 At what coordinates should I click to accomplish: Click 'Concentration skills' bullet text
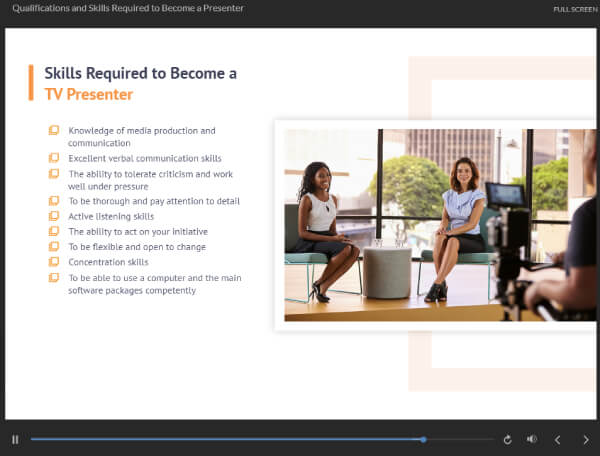(108, 262)
